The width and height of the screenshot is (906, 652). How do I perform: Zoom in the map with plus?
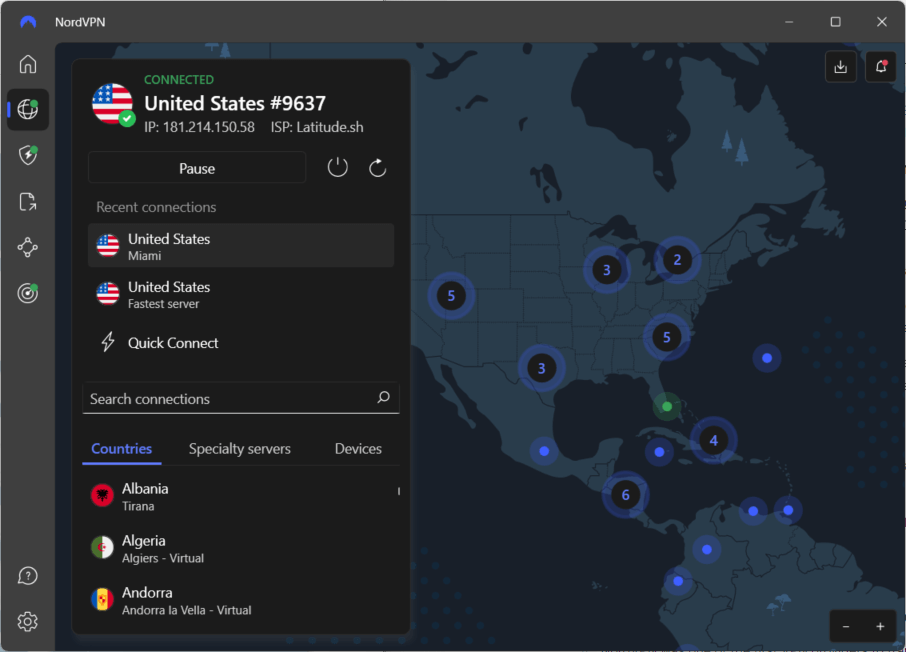point(880,627)
